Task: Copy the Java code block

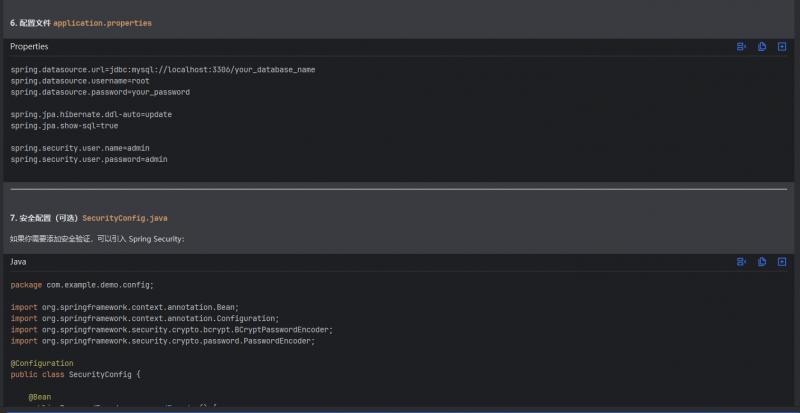Action: [x=761, y=262]
